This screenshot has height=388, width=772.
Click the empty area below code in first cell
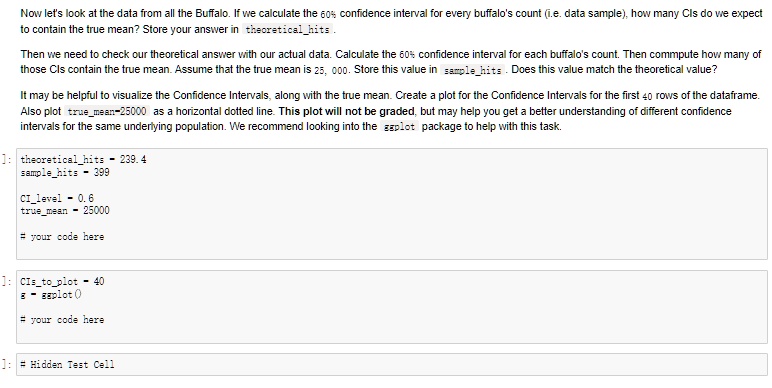pos(391,251)
